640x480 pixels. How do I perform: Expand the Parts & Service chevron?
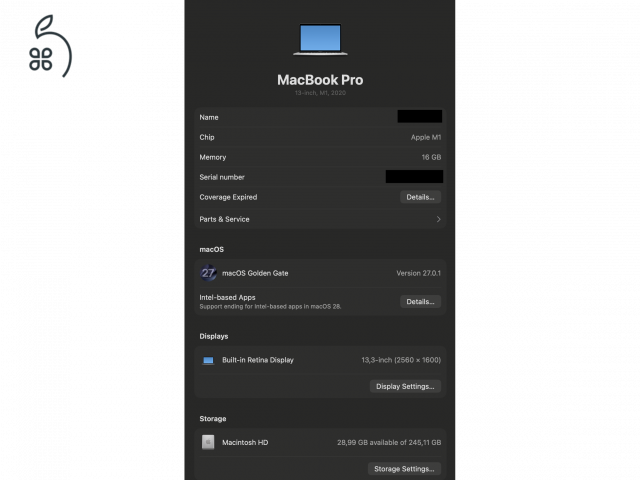438,219
